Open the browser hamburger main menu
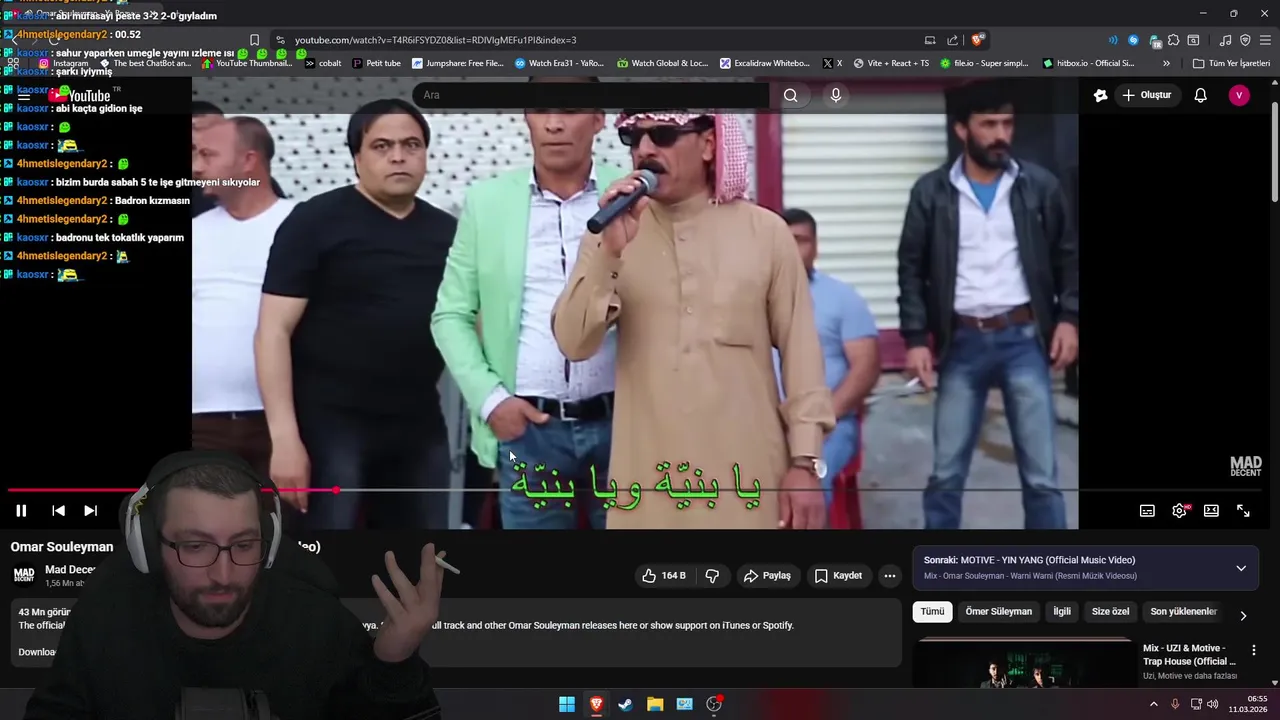This screenshot has height=720, width=1280. click(x=1266, y=40)
